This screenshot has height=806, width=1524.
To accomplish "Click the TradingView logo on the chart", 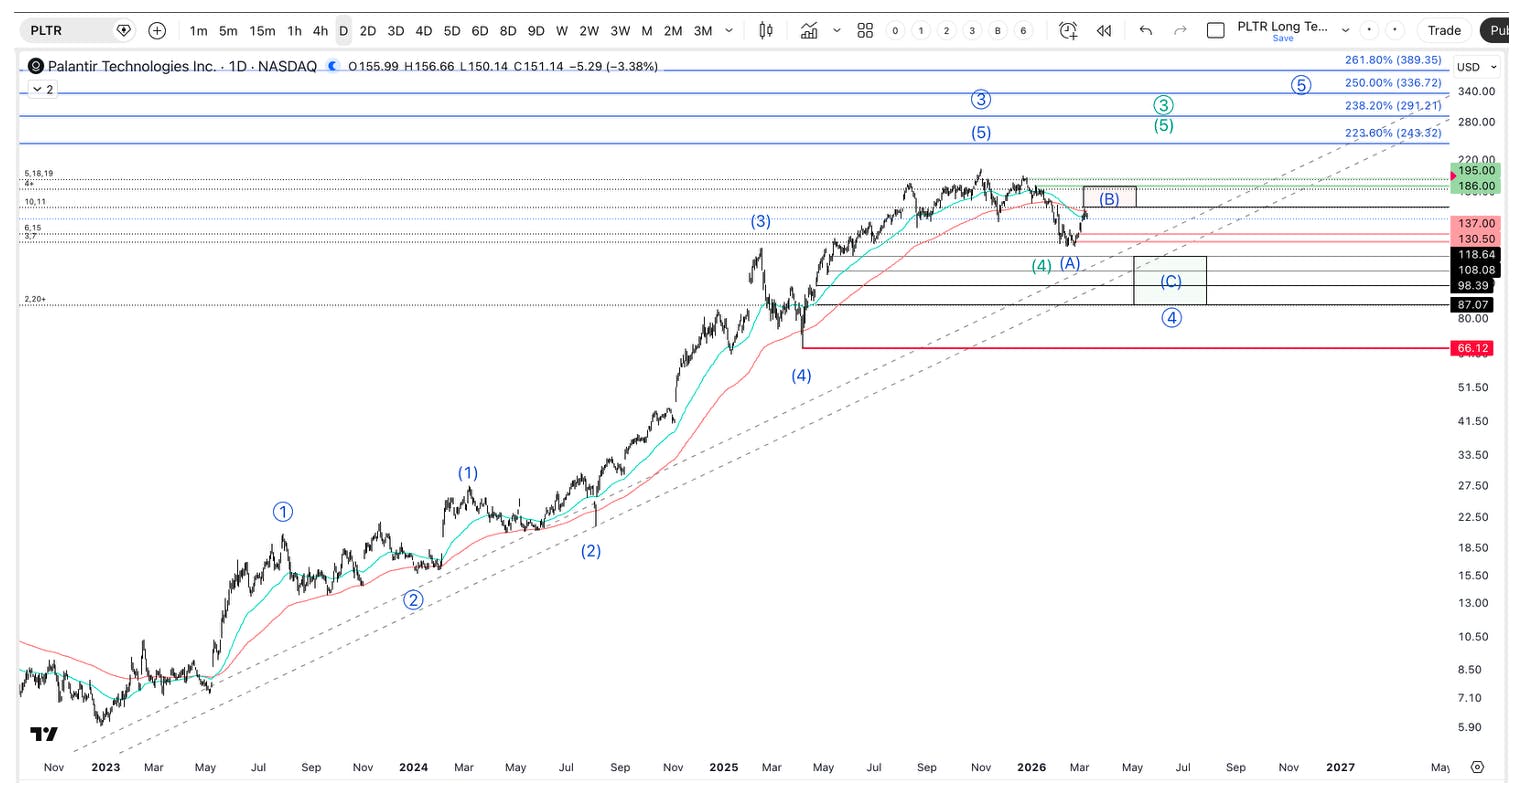I will pyautogui.click(x=44, y=734).
